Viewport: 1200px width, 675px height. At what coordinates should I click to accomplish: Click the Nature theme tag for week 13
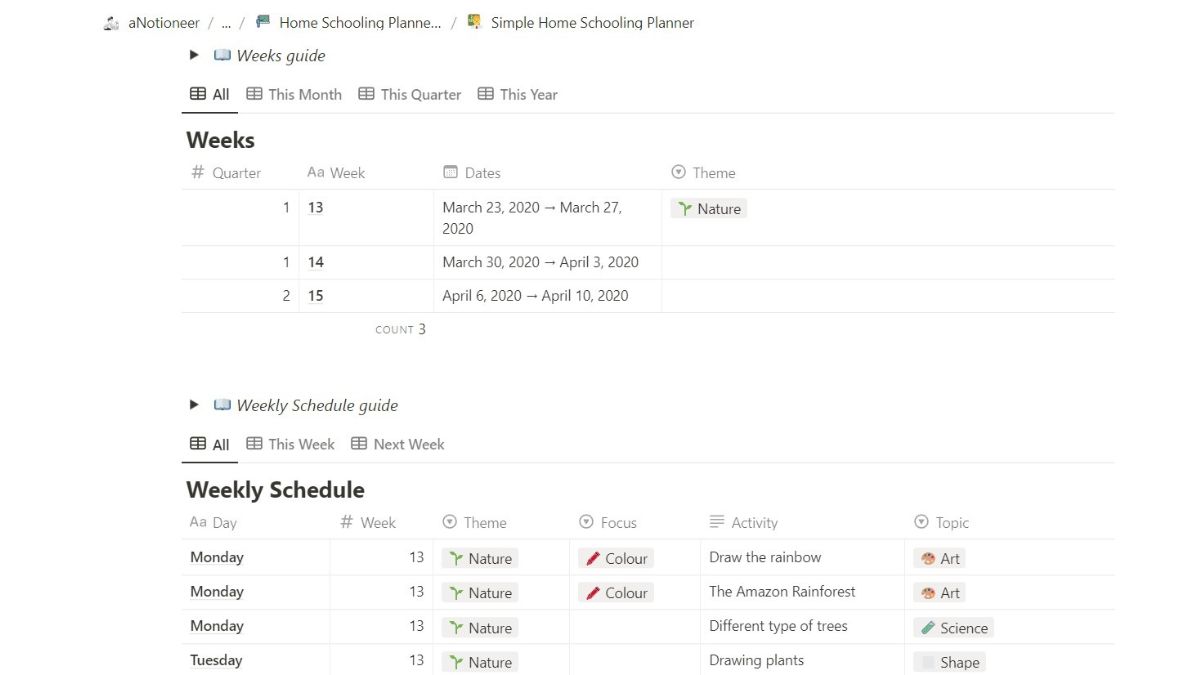pyautogui.click(x=709, y=209)
